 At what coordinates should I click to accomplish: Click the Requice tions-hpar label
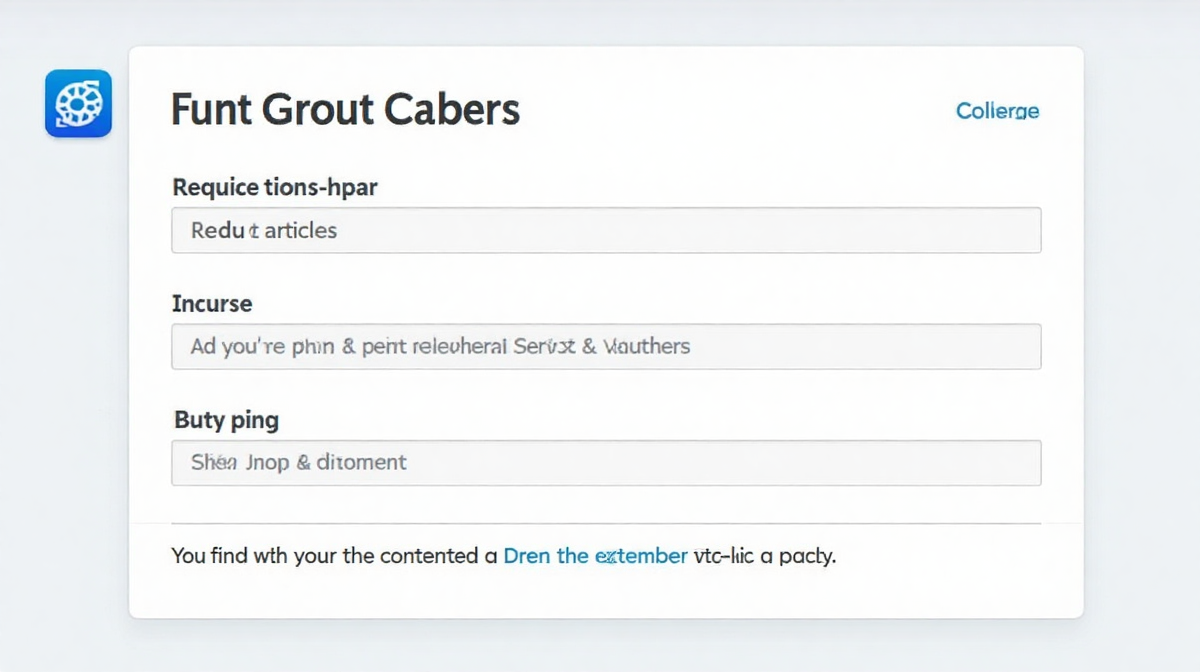coord(275,187)
